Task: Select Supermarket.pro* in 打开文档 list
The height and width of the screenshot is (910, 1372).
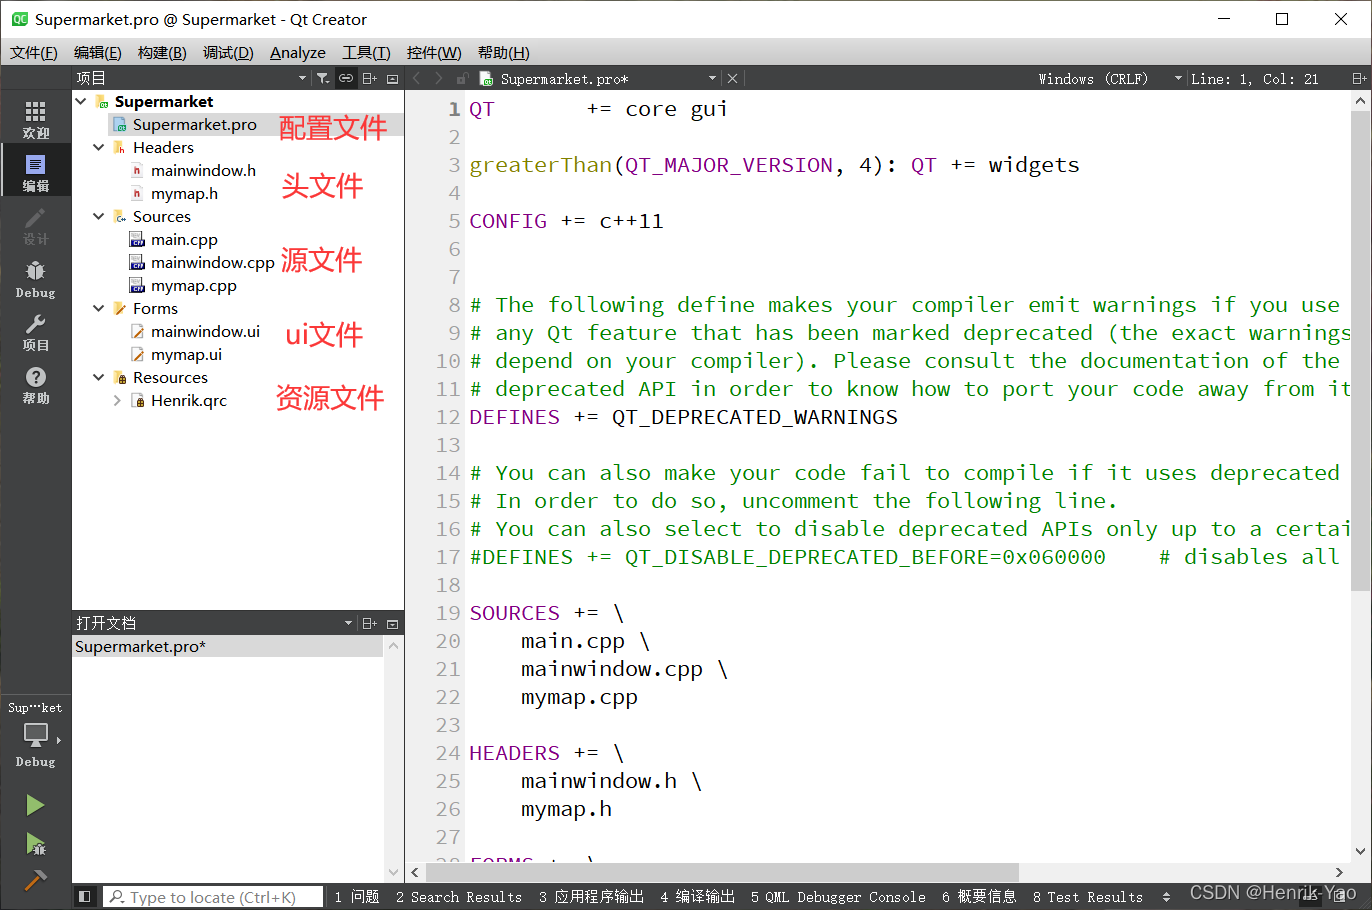Action: [228, 646]
